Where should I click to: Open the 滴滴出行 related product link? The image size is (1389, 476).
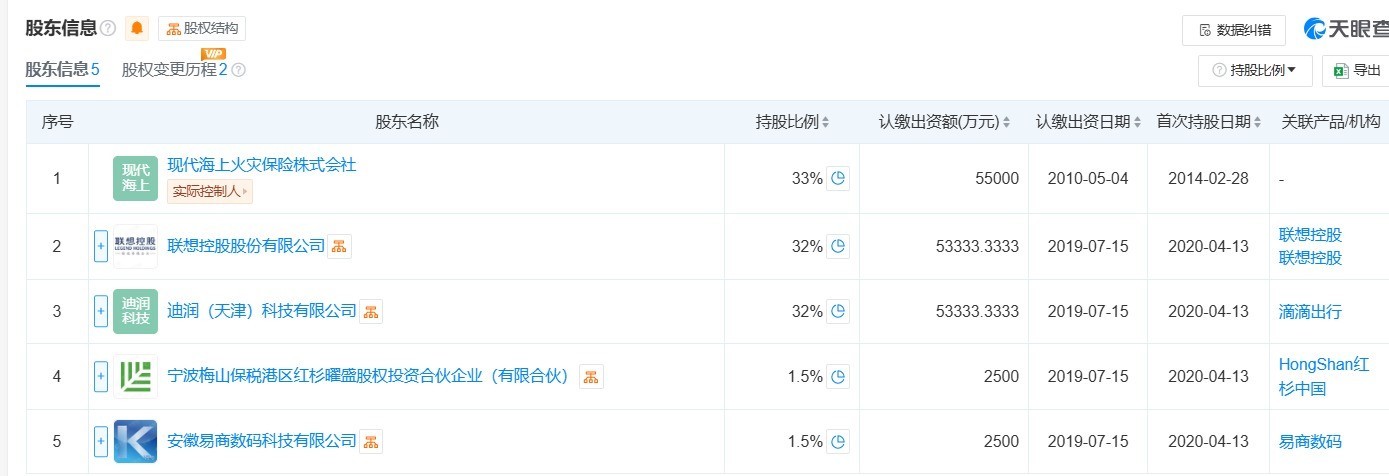point(1310,312)
